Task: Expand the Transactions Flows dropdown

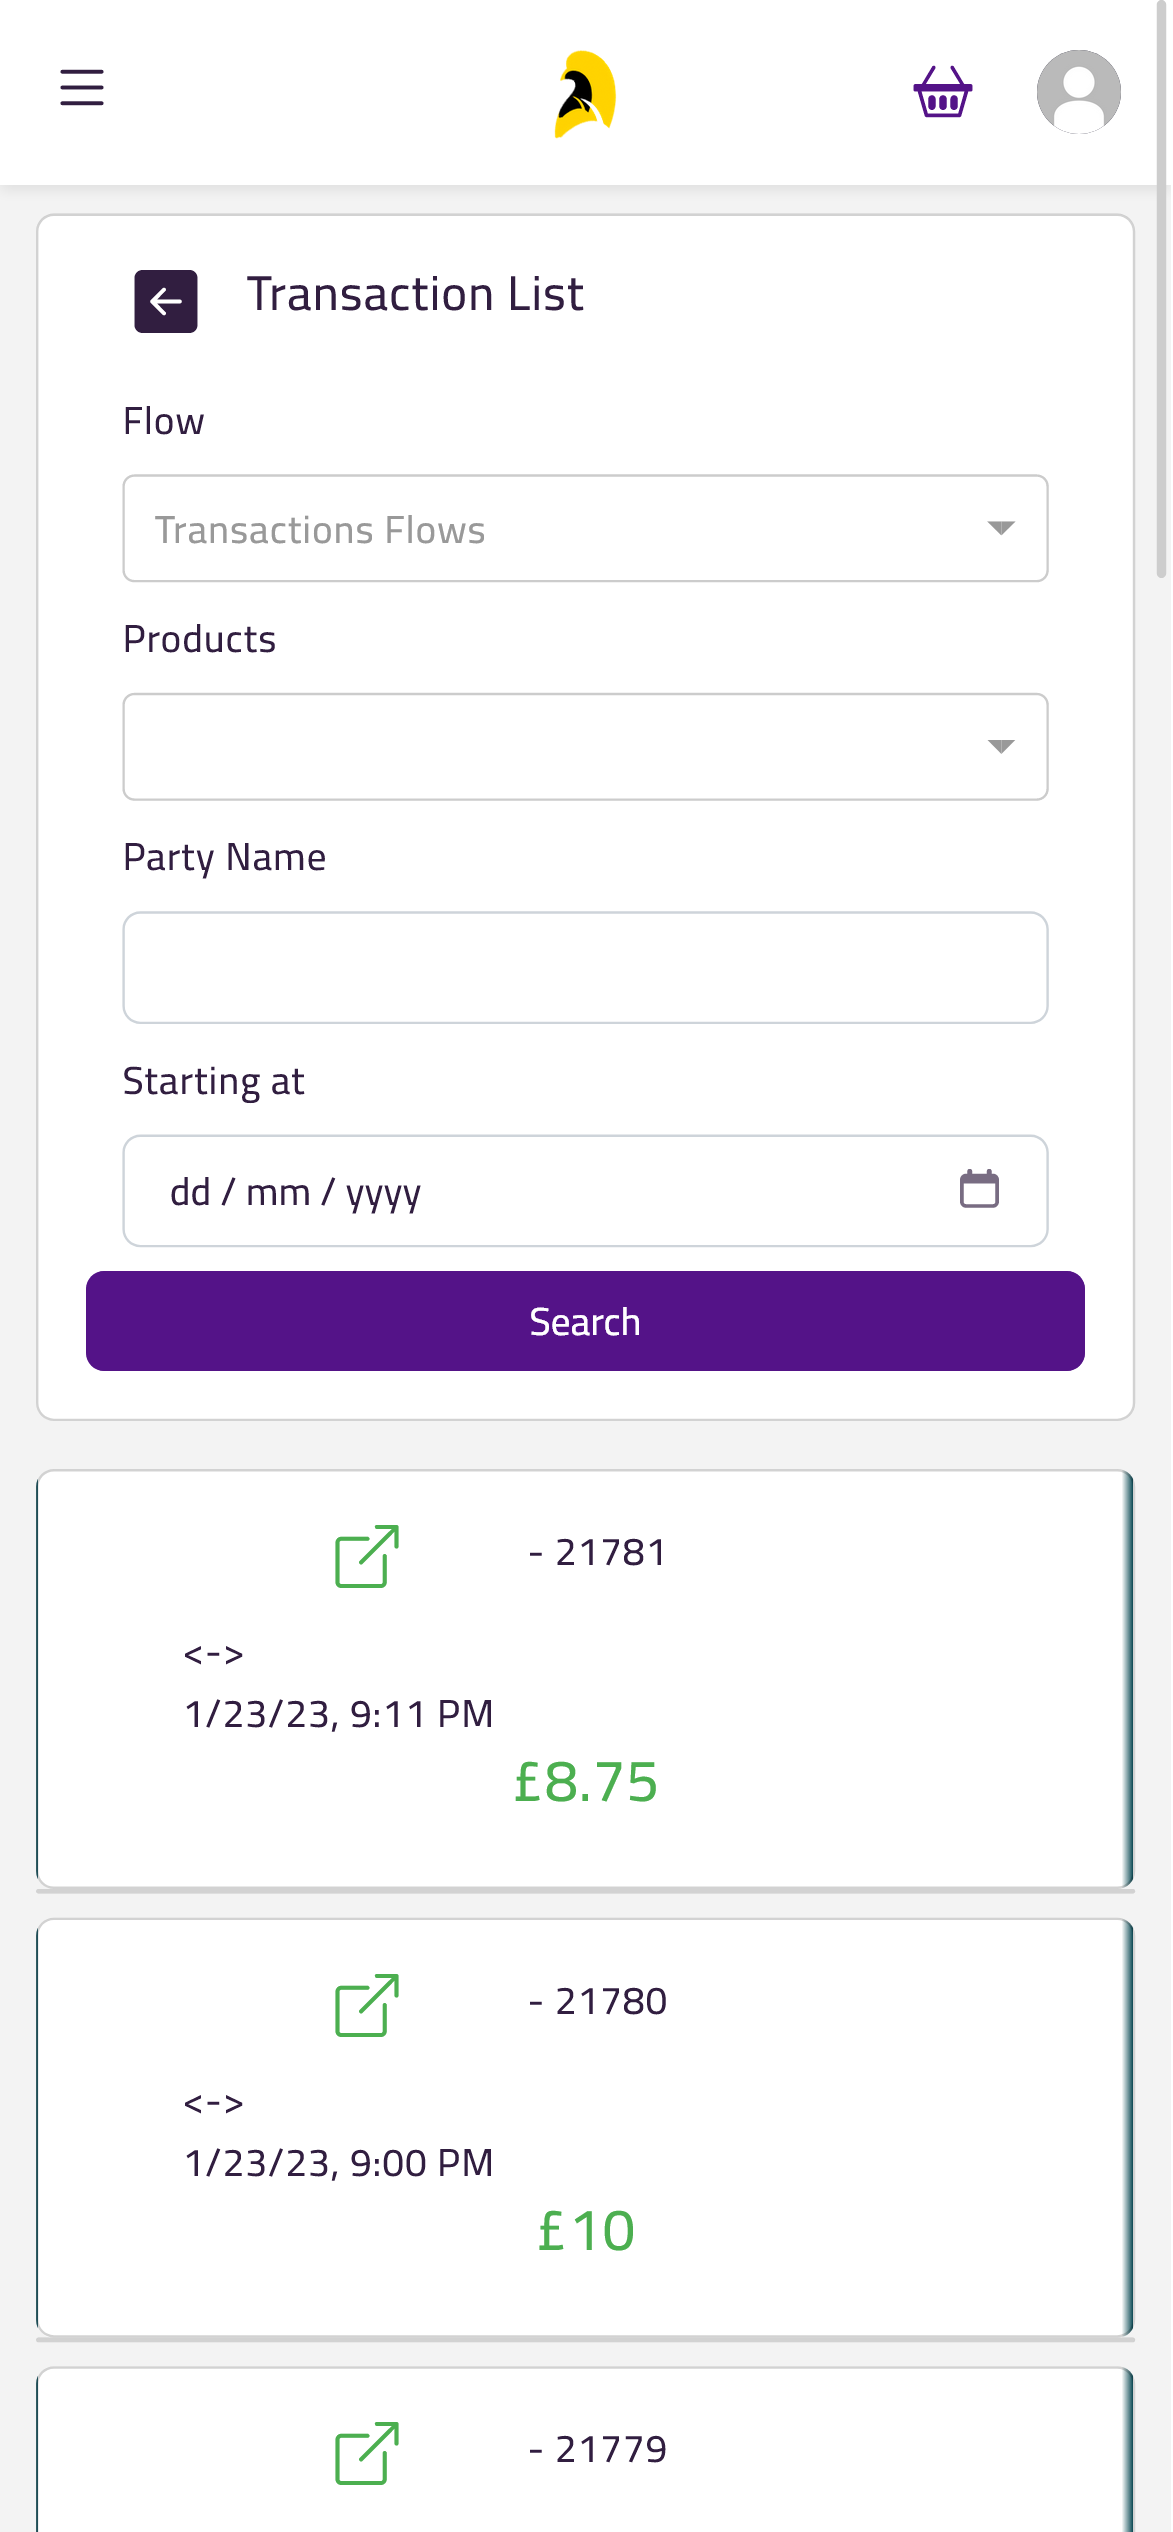Action: coord(585,528)
